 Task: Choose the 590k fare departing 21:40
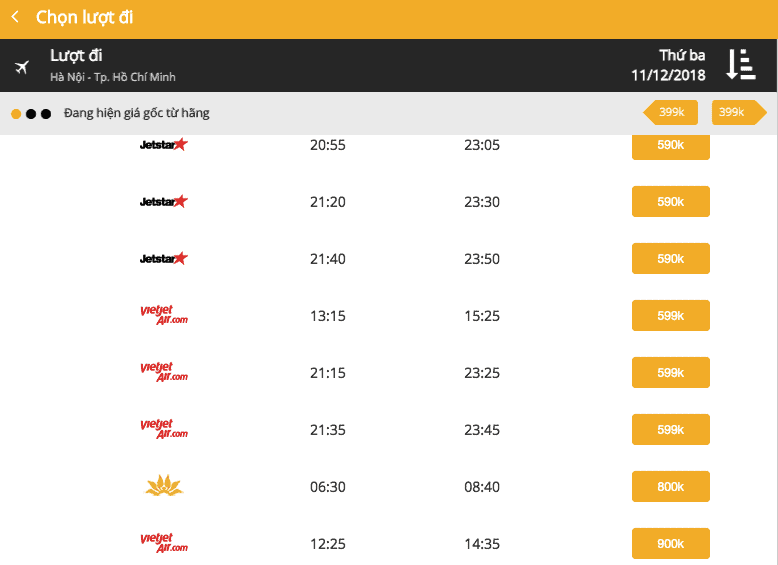671,258
